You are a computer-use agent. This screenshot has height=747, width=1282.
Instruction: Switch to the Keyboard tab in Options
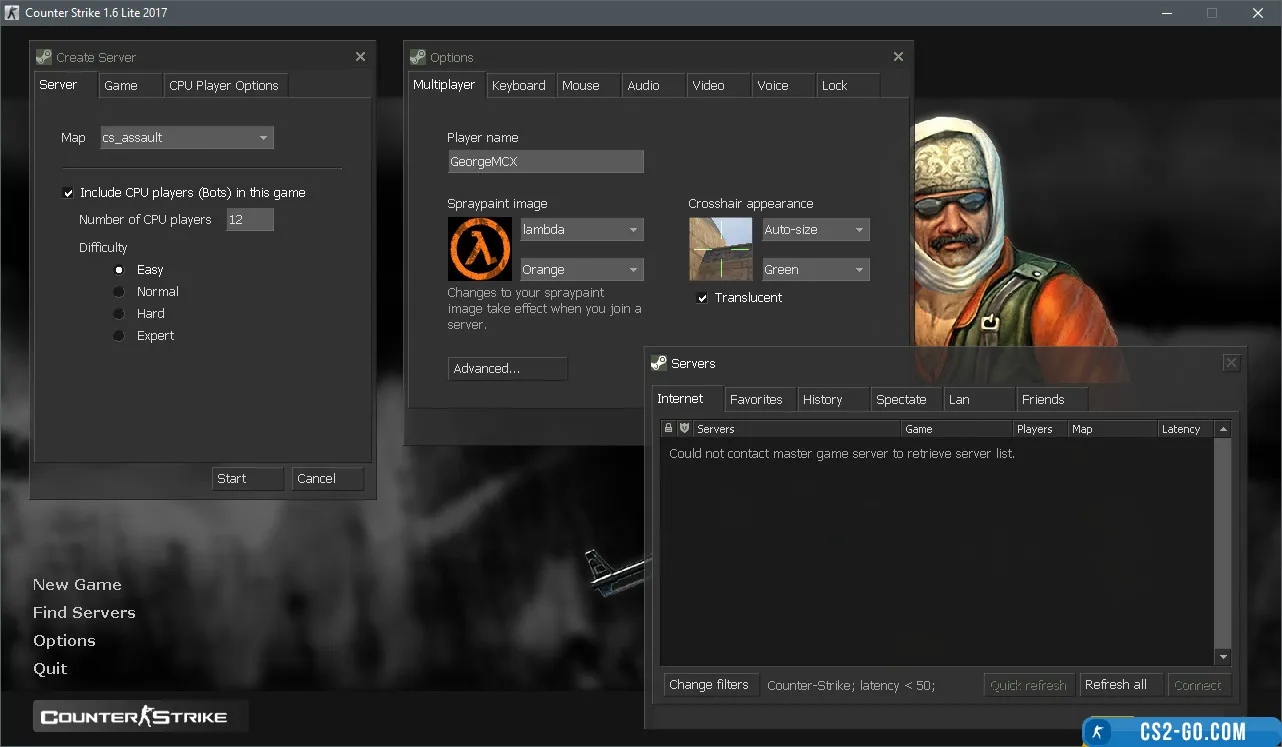[x=519, y=86]
